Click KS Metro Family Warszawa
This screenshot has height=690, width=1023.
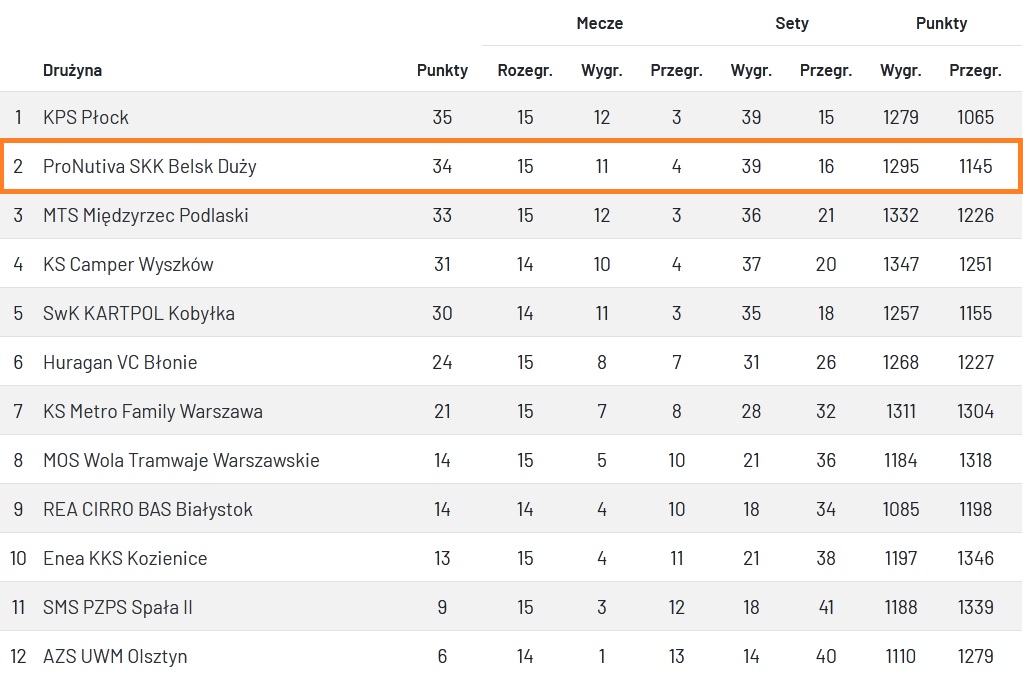click(x=152, y=411)
